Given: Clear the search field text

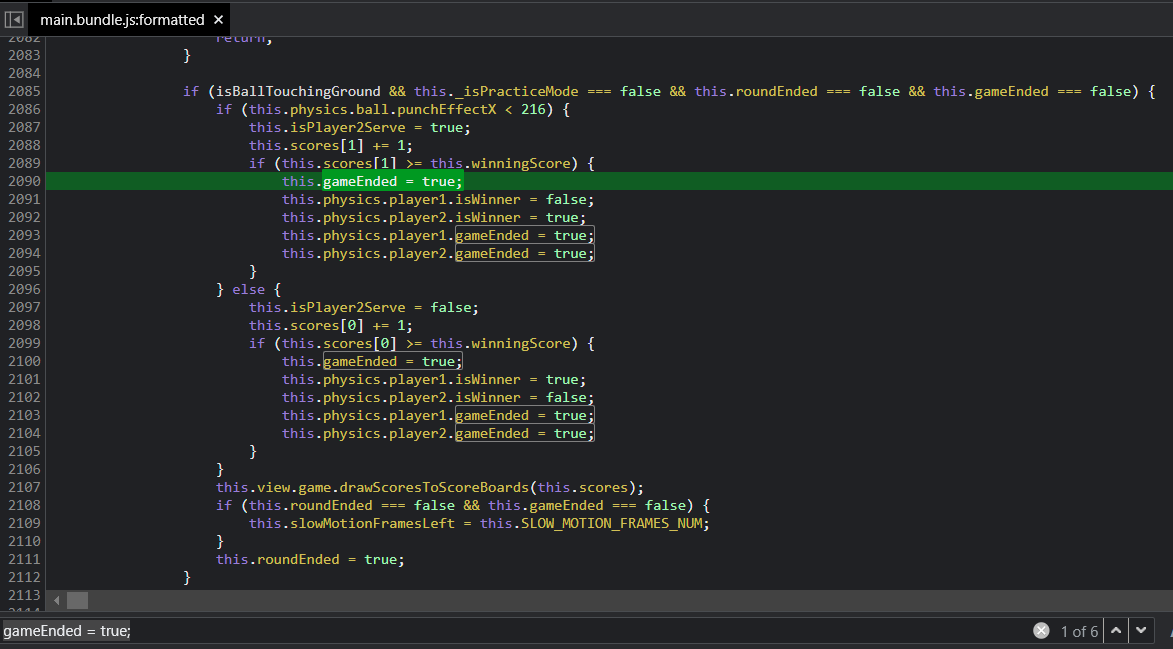Looking at the screenshot, I should 1041,631.
